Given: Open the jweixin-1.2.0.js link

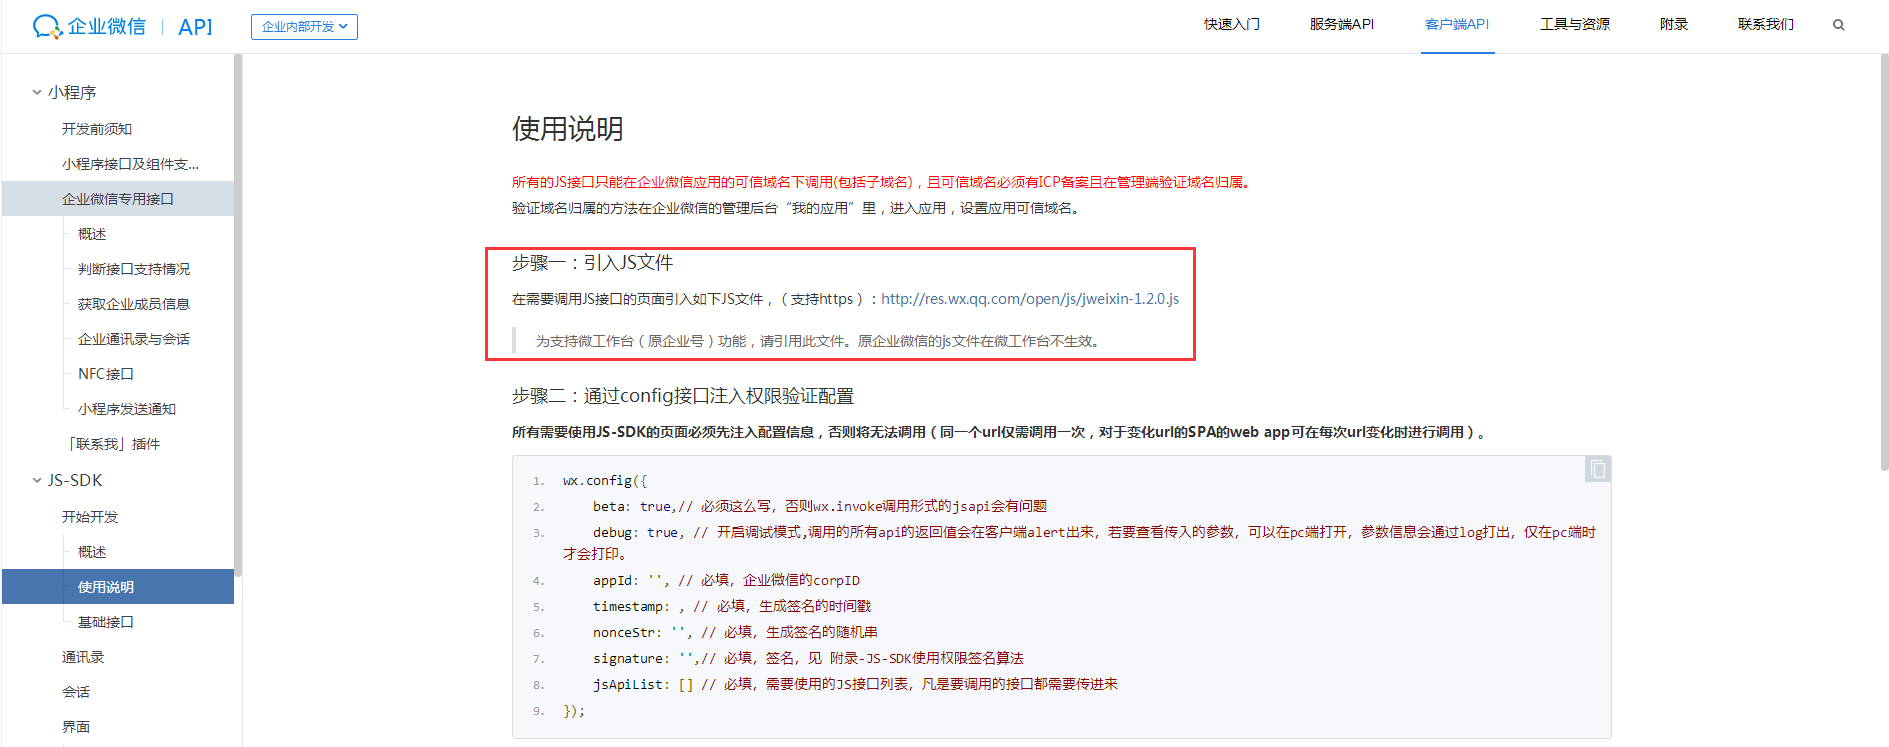Looking at the screenshot, I should 1029,299.
